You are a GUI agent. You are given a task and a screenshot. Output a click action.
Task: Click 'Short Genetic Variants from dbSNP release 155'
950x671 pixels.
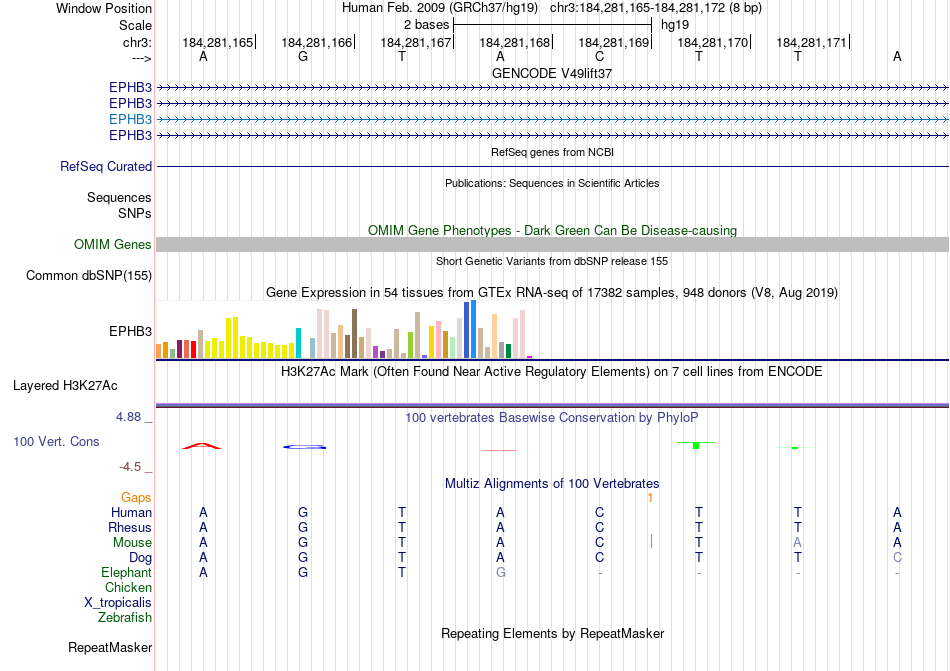[552, 262]
